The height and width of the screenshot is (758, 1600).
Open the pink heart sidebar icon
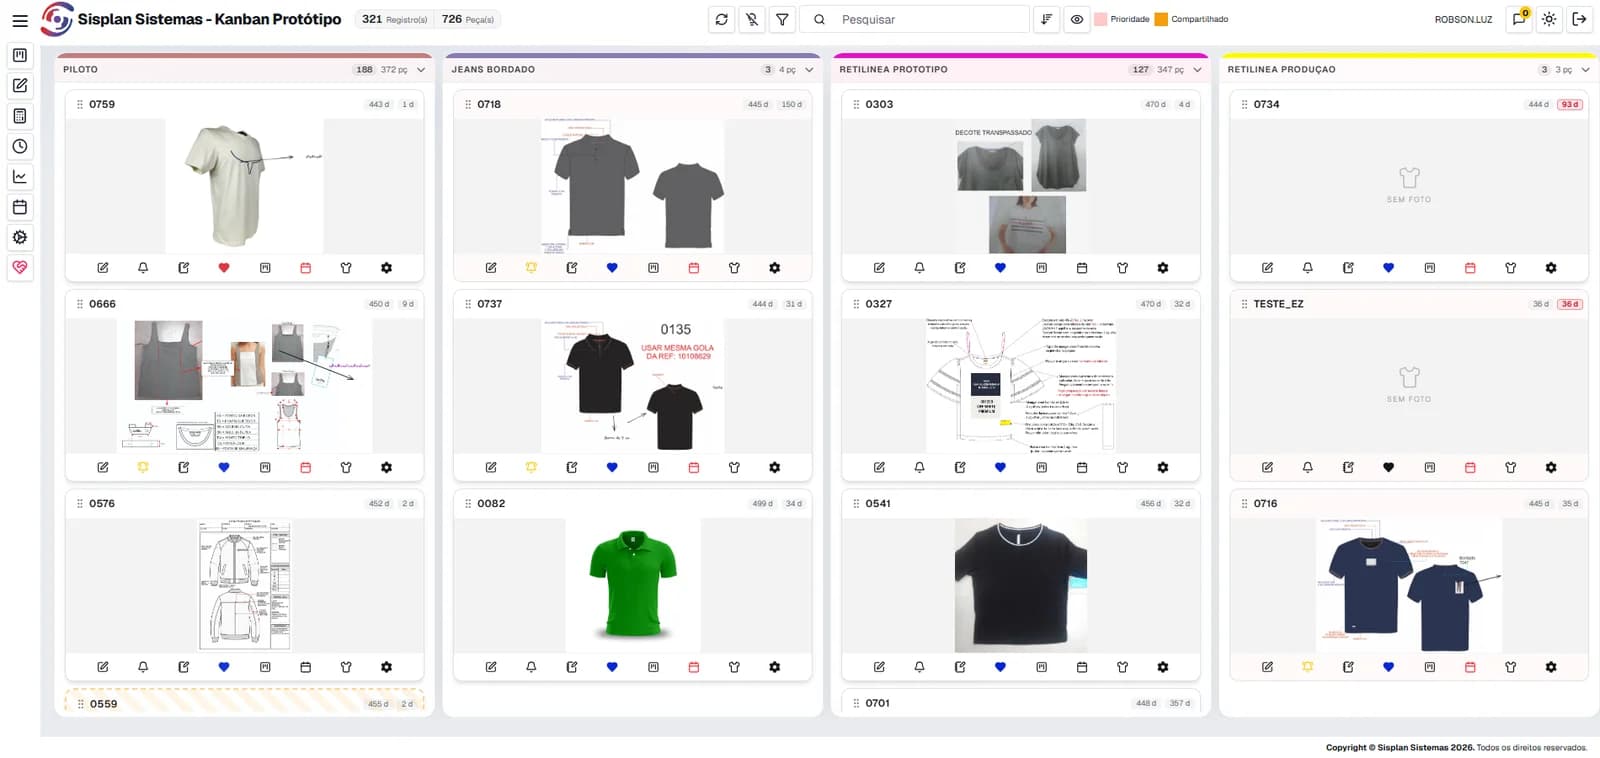pos(20,267)
